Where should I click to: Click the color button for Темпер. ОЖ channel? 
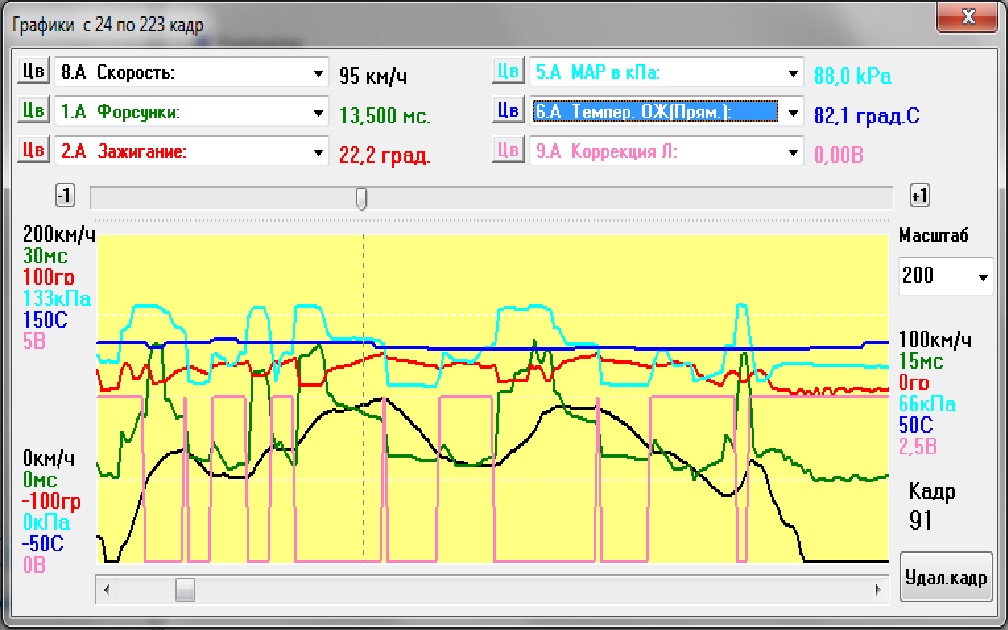click(508, 110)
